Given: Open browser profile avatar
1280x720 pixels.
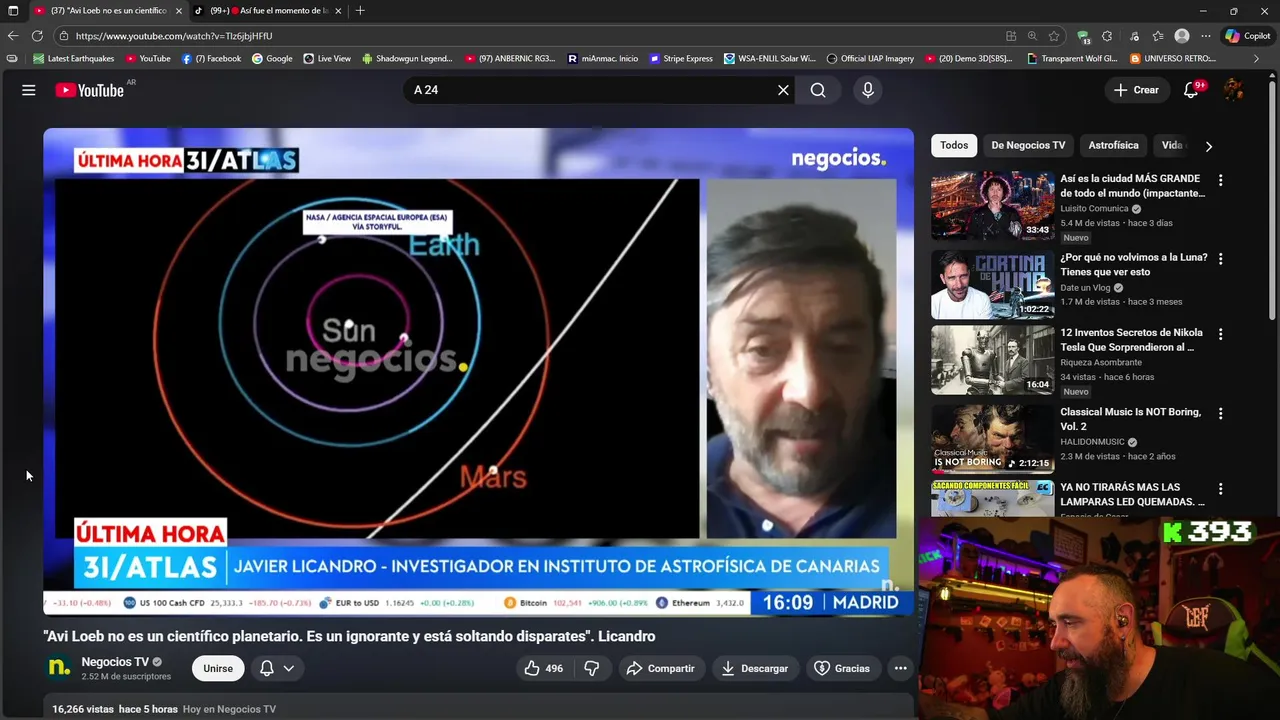Looking at the screenshot, I should (x=1182, y=35).
